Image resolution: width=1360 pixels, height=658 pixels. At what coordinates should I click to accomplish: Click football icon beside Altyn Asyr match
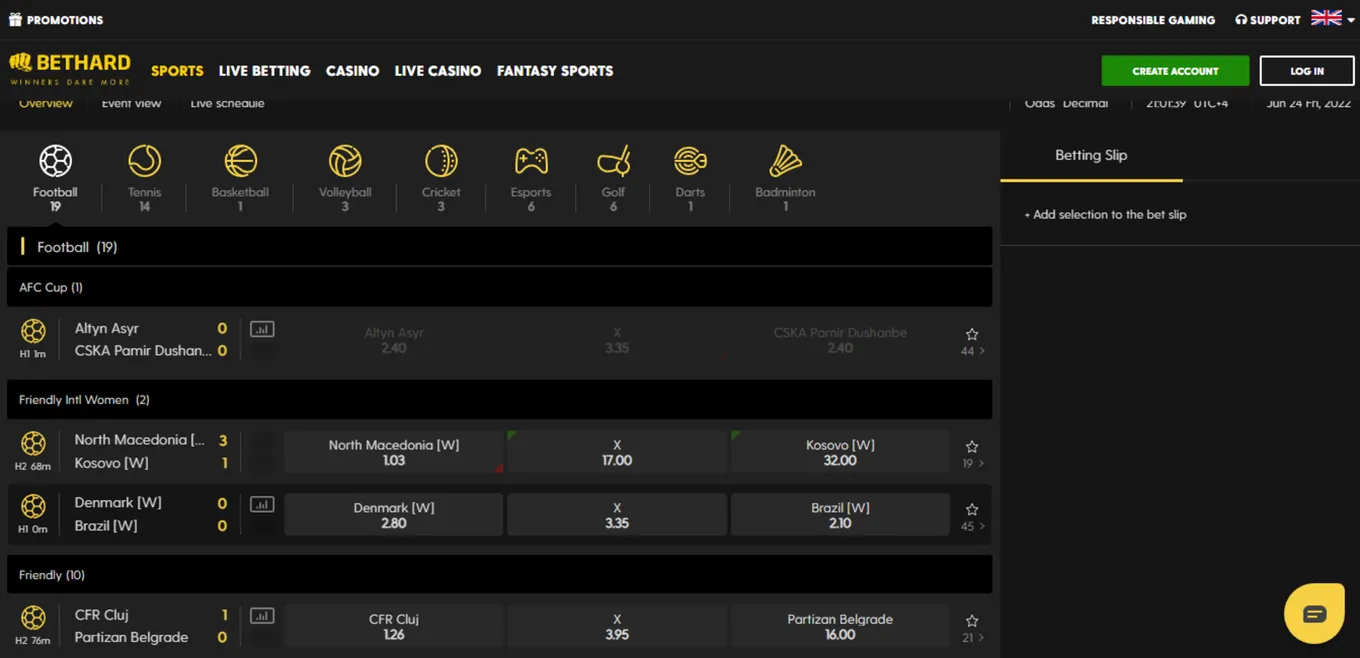pyautogui.click(x=33, y=330)
